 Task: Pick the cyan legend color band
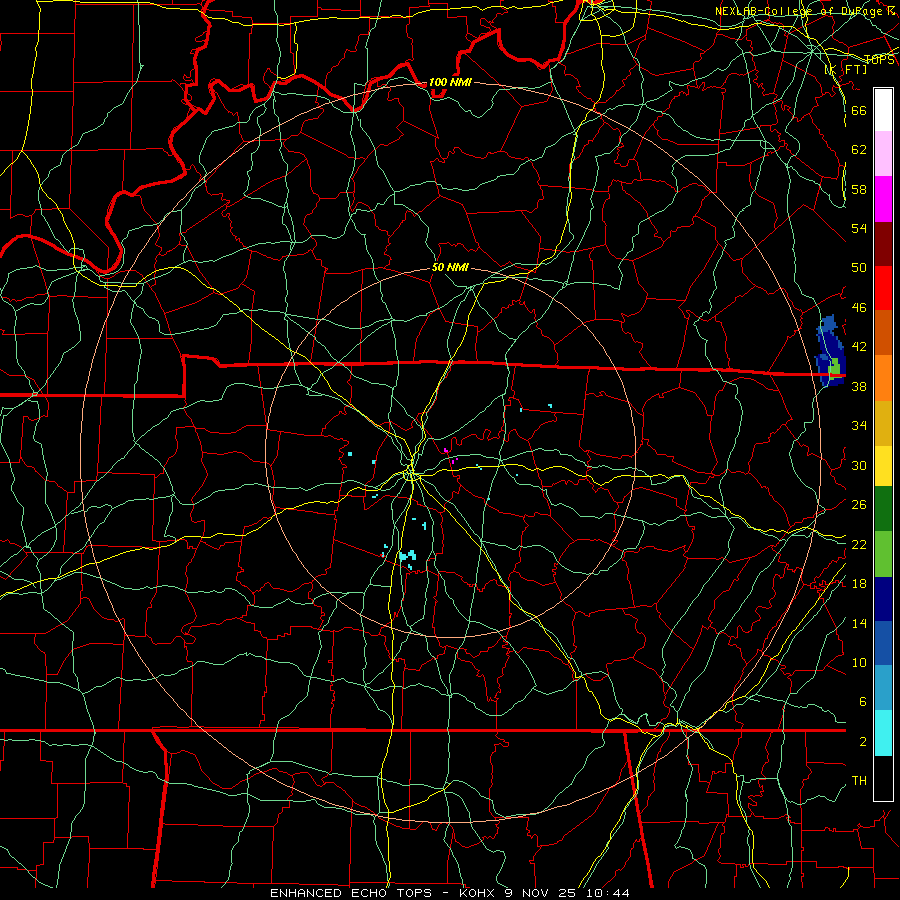(883, 733)
